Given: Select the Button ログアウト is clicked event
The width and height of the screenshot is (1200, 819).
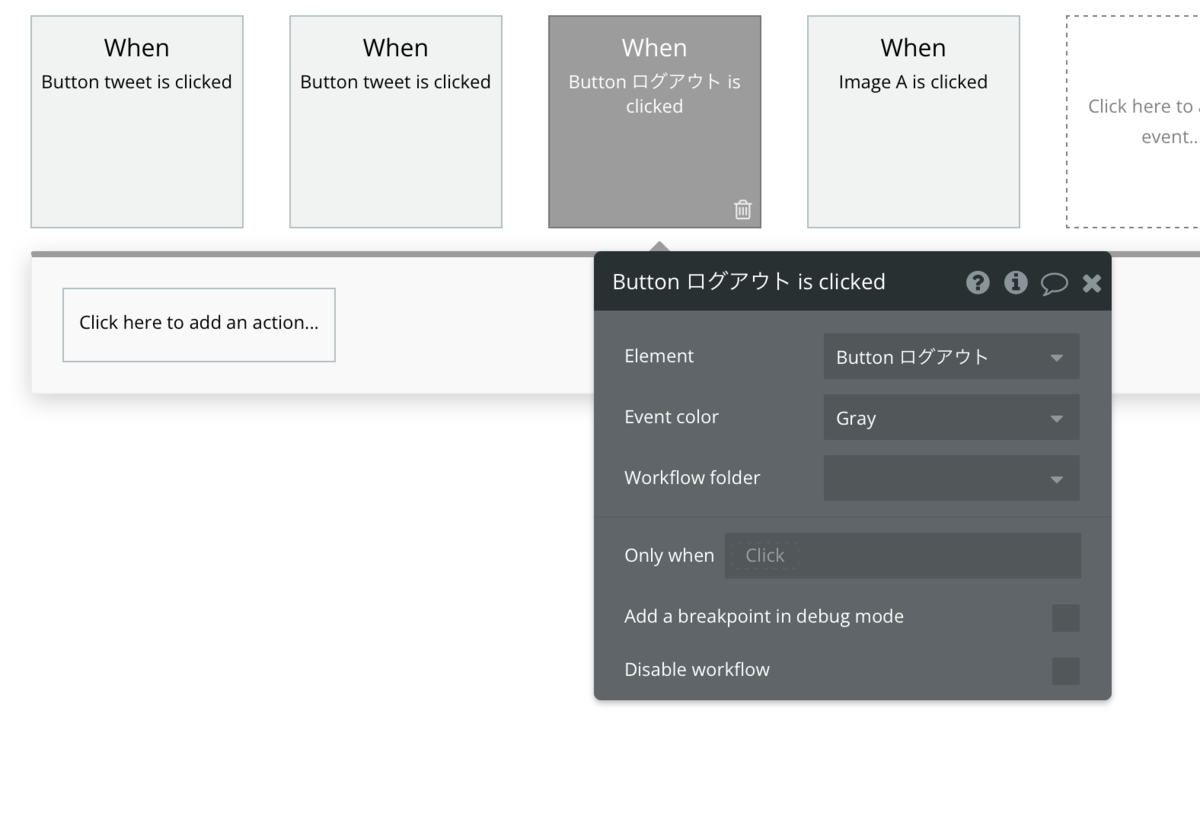Looking at the screenshot, I should click(654, 121).
